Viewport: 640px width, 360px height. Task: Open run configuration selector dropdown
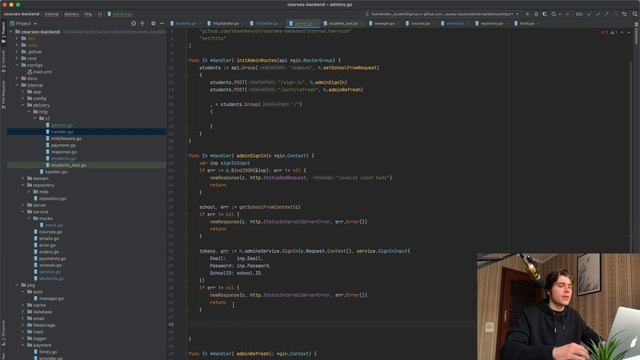(x=442, y=14)
